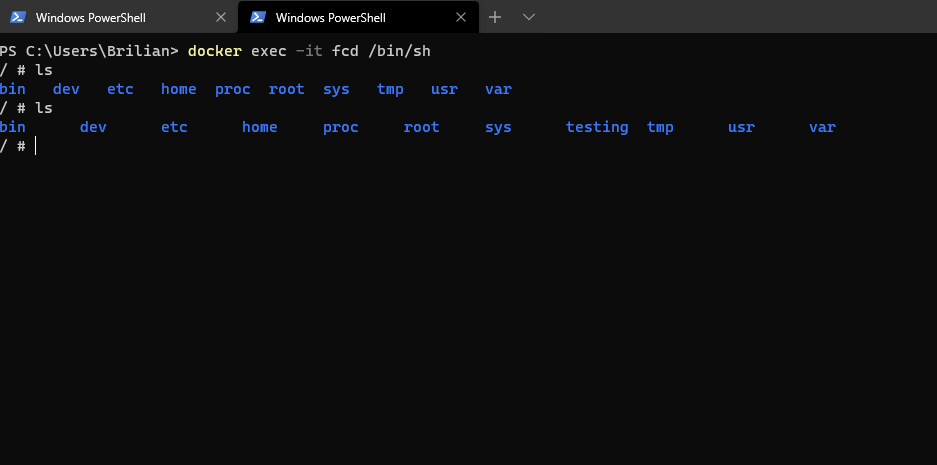
Task: Expand the new-tab profile dropdown chevron
Action: coord(528,17)
